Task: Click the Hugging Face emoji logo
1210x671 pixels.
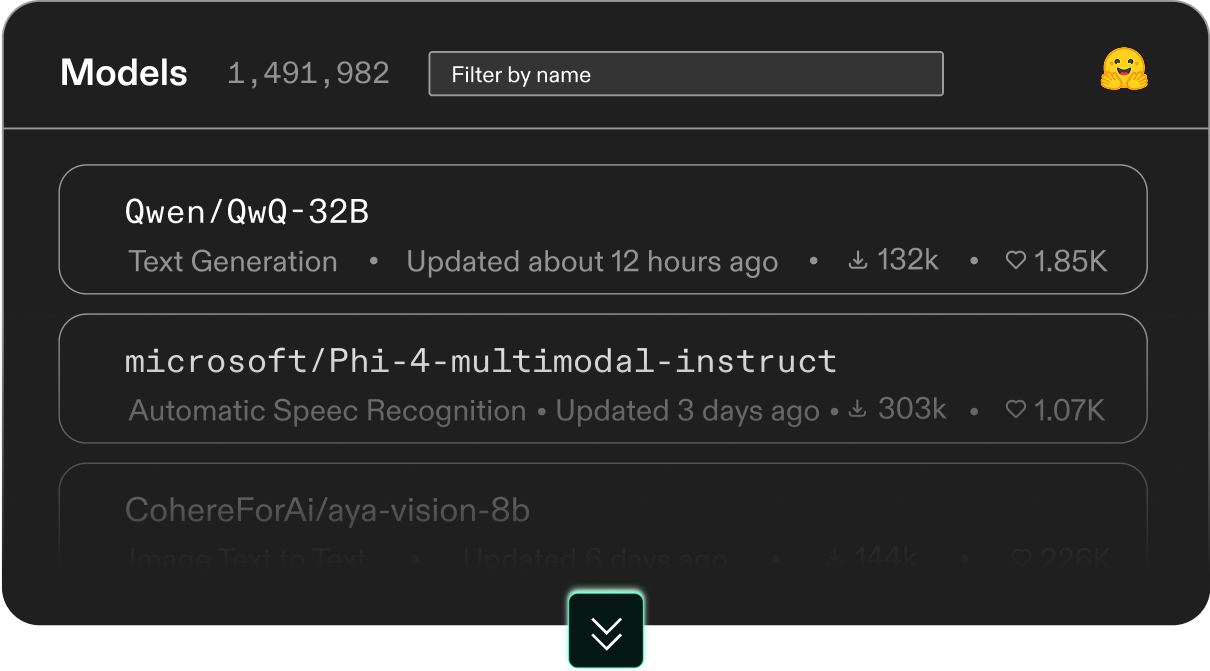Action: coord(1124,71)
